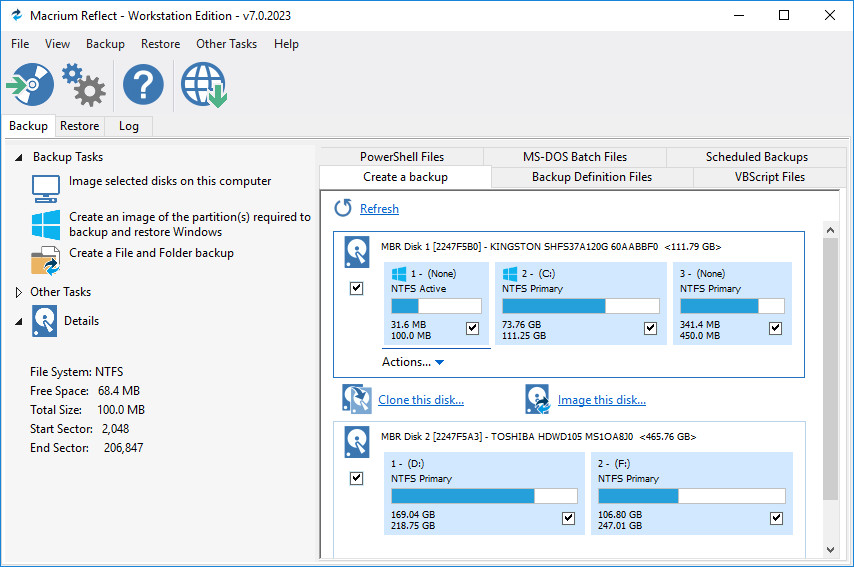The height and width of the screenshot is (567, 854).
Task: Open the Other Tasks menu
Action: click(227, 44)
